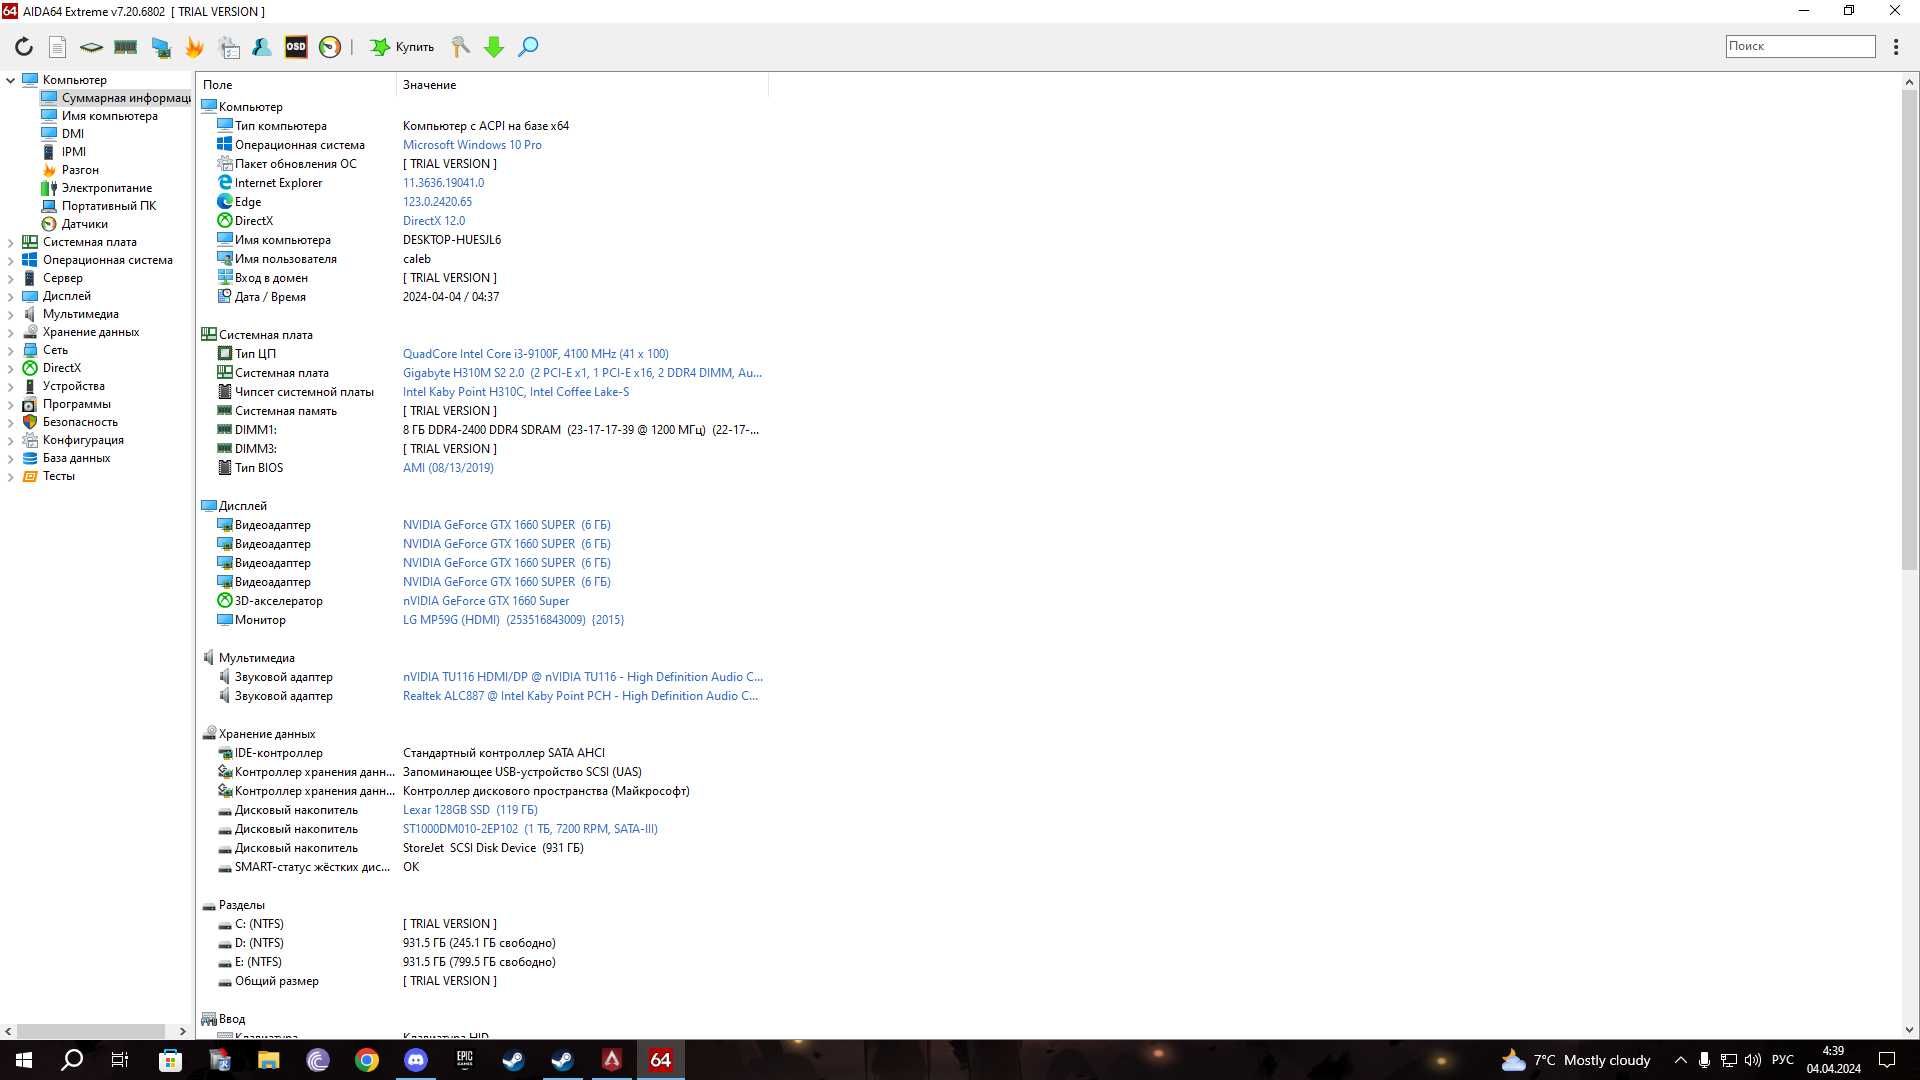Open the AMI (08/13/2019) BIOS link
The width and height of the screenshot is (1920, 1080).
(448, 468)
